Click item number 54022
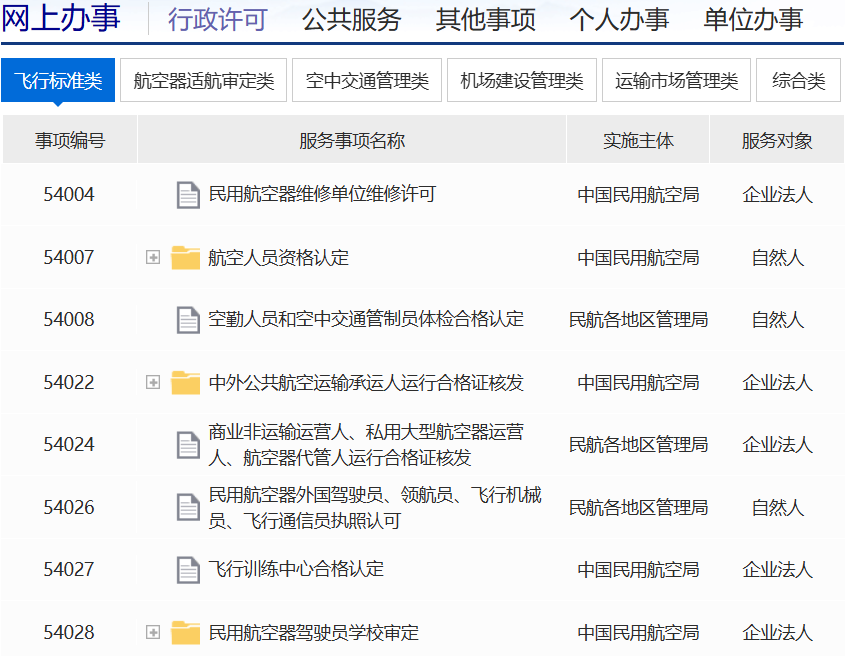Viewport: 845px width, 656px height. pos(69,382)
